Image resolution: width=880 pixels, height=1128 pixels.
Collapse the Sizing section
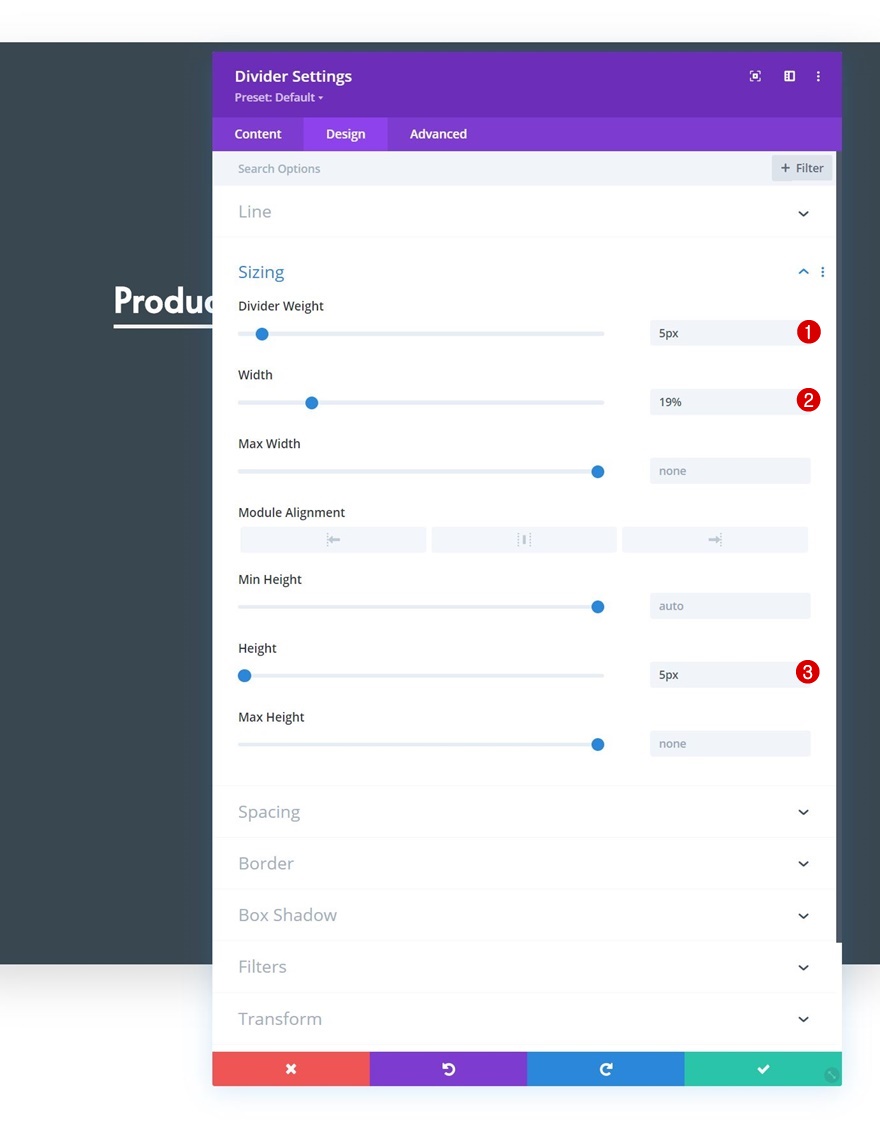pos(803,272)
